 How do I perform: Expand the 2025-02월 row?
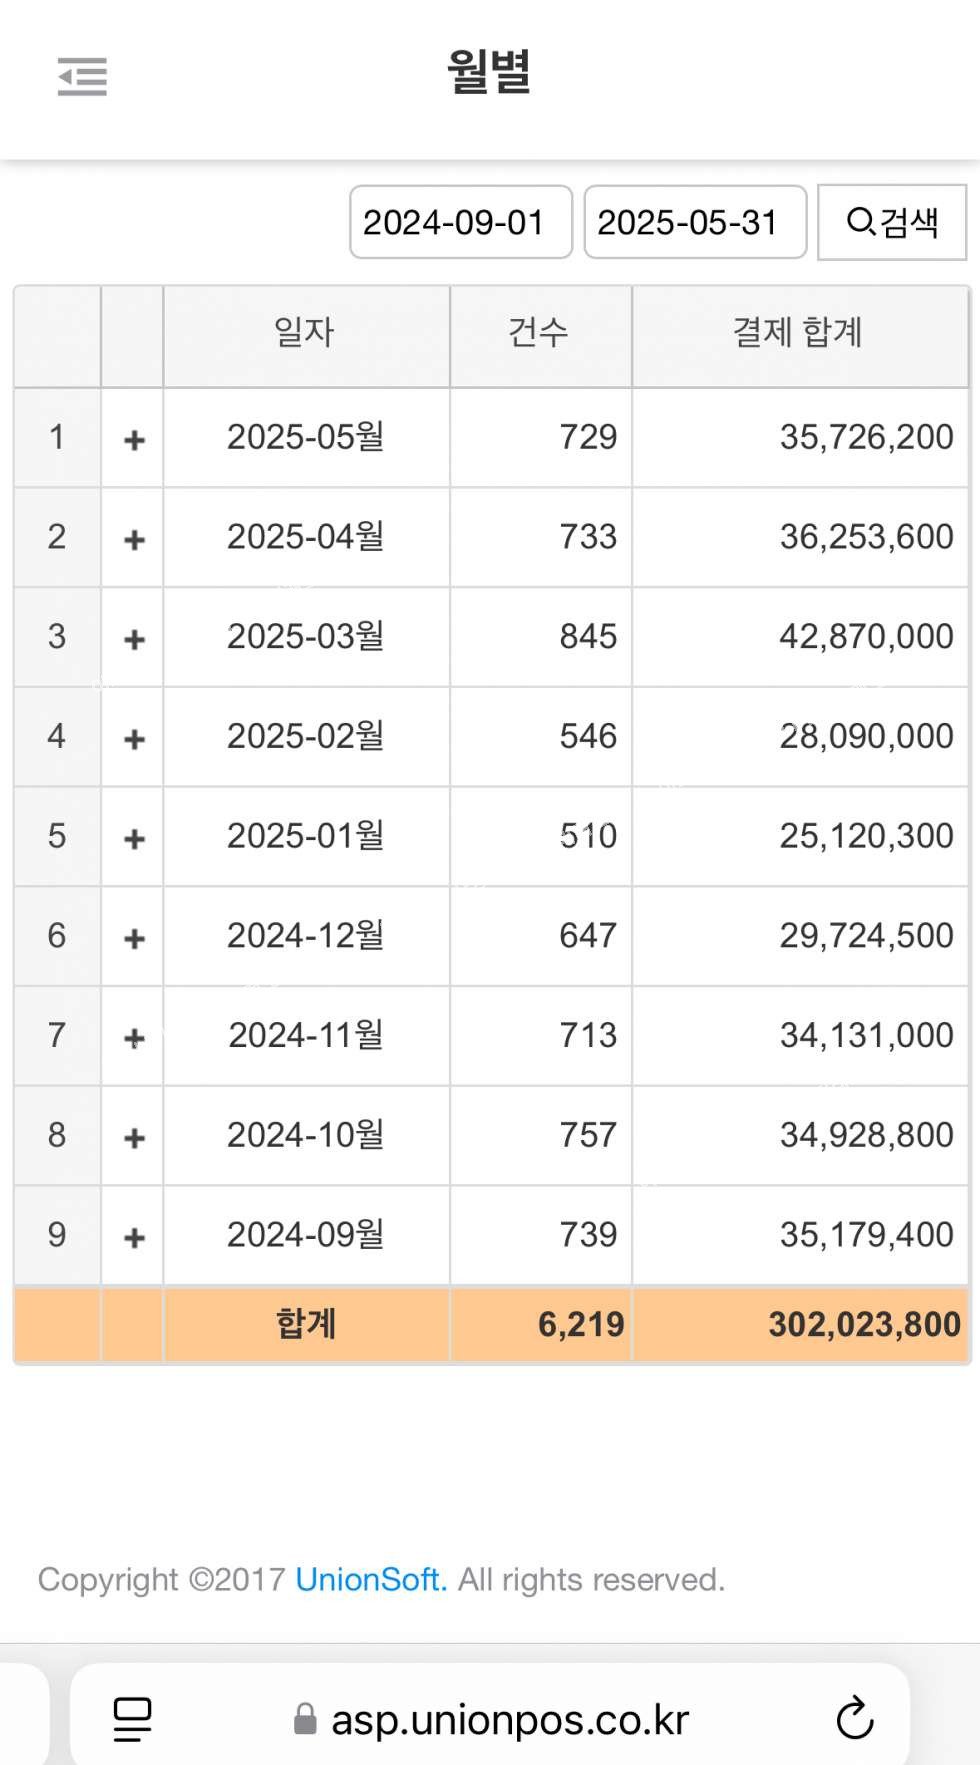[134, 739]
